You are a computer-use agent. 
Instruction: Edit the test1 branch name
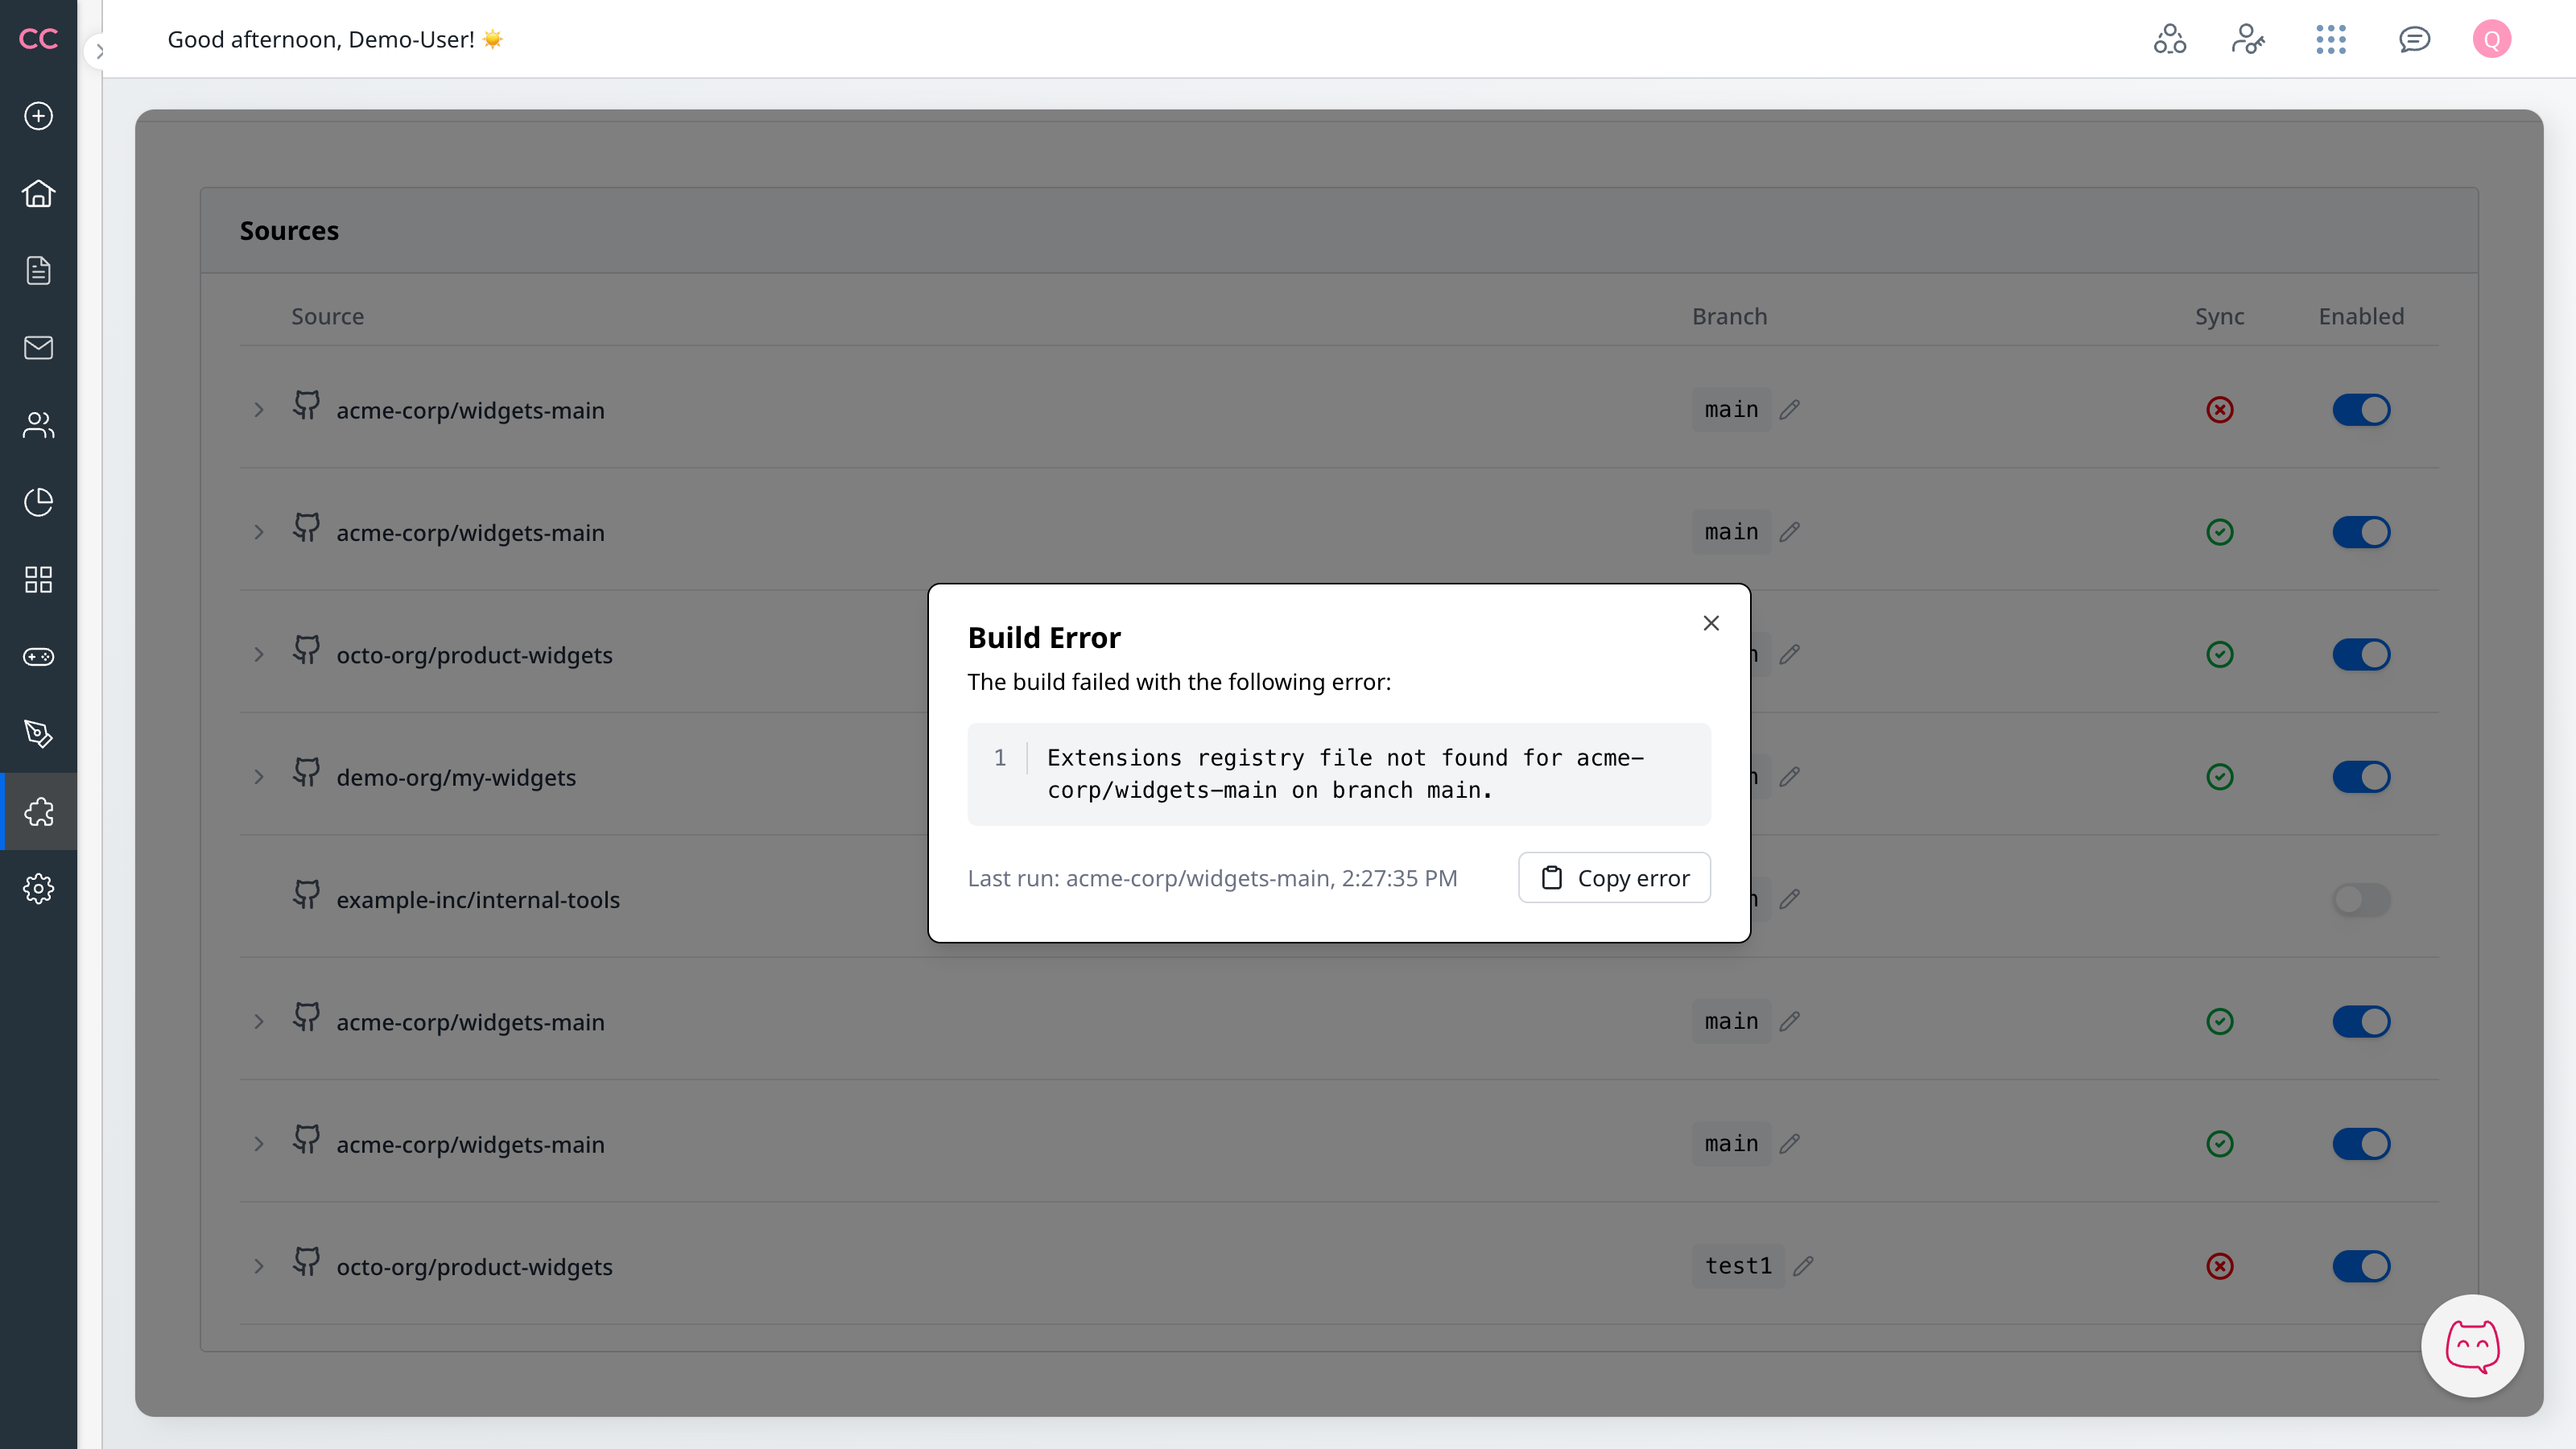click(x=1803, y=1266)
